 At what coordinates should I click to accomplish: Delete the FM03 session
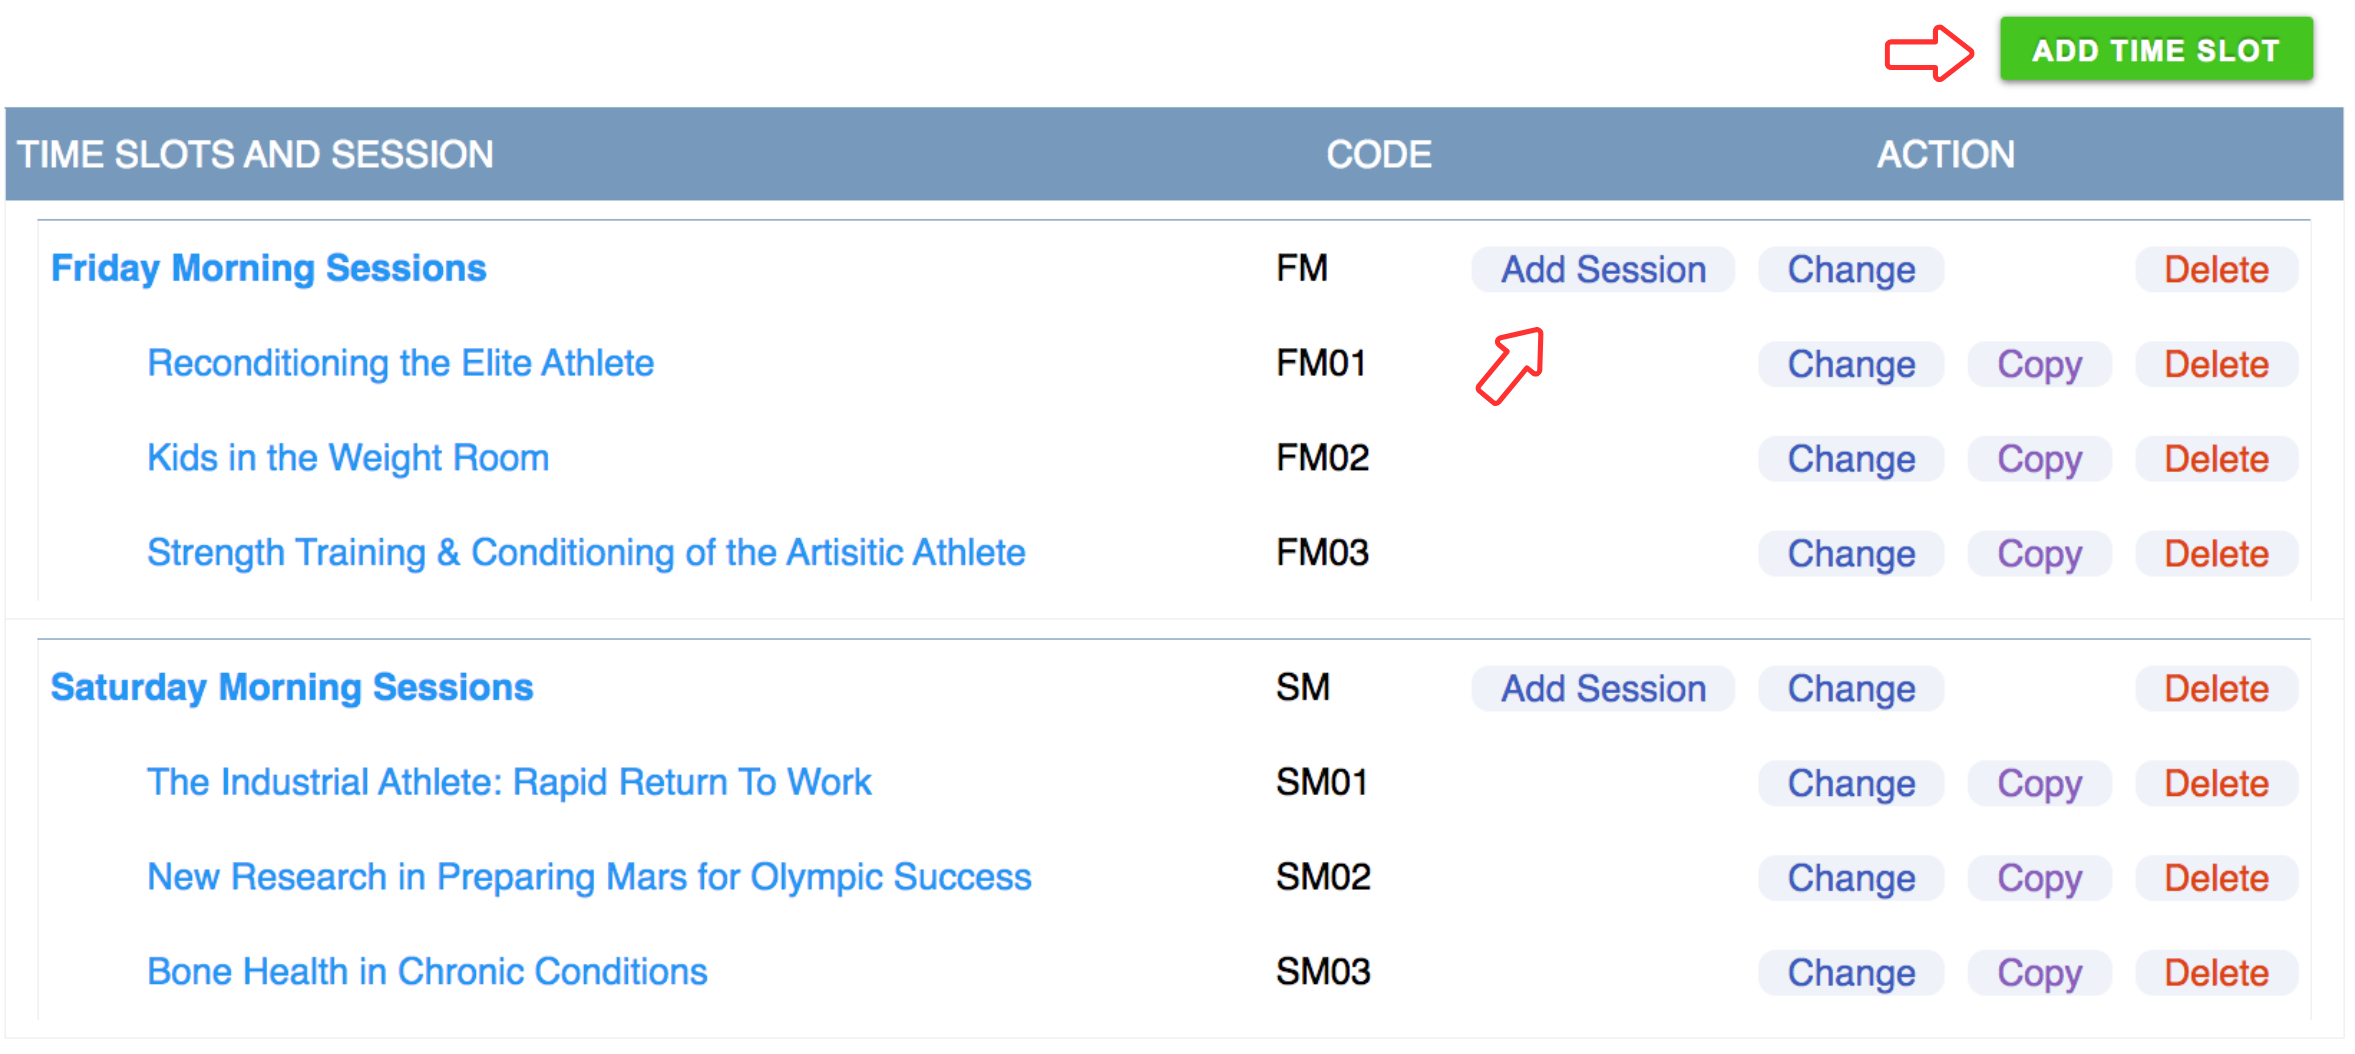[x=2215, y=554]
